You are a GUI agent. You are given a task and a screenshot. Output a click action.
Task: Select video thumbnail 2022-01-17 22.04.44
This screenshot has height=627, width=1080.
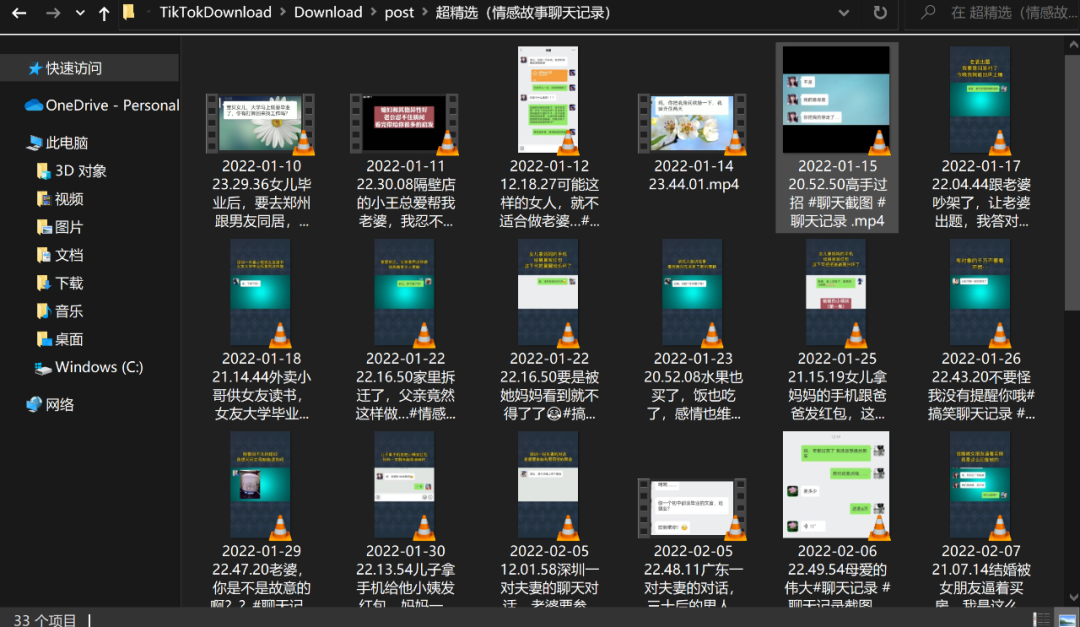click(980, 100)
